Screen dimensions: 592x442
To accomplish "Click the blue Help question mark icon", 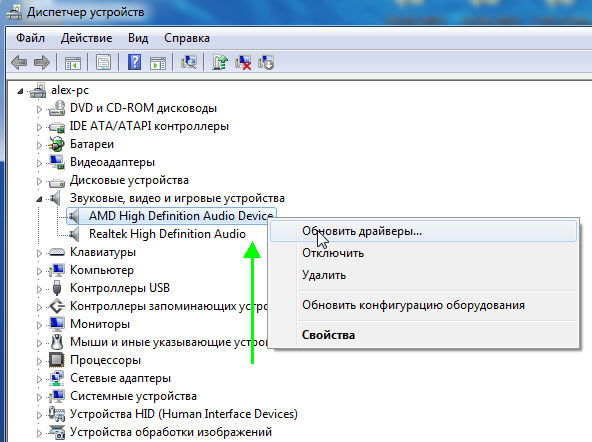I will coord(134,62).
